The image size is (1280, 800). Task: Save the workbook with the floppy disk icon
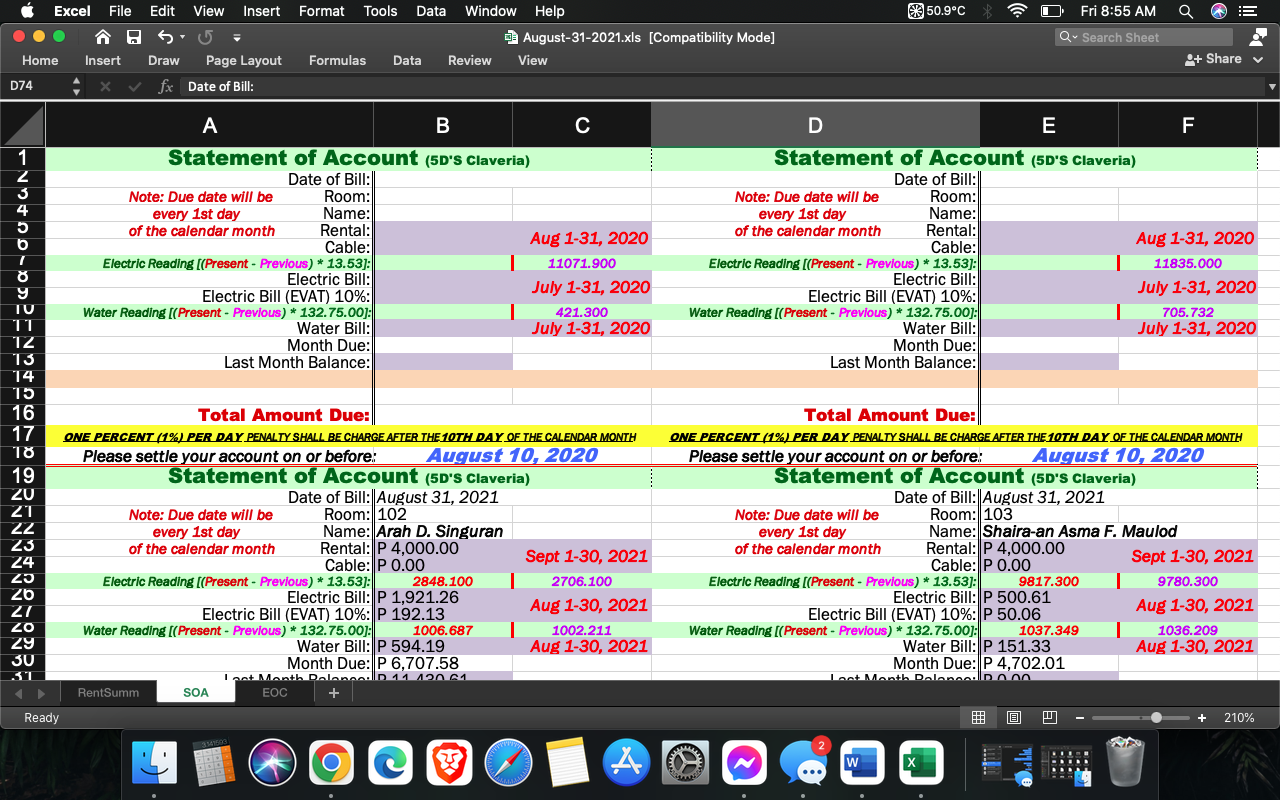click(x=134, y=37)
